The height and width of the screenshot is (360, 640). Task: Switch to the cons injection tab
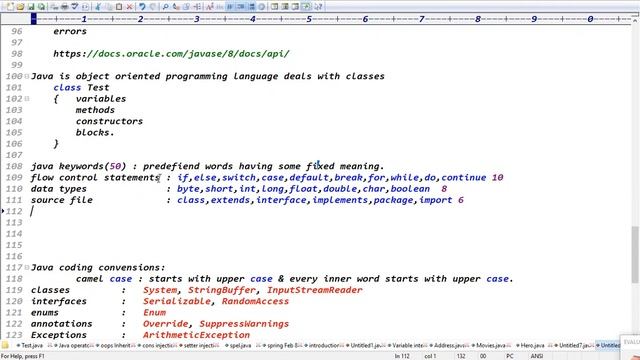[157, 345]
